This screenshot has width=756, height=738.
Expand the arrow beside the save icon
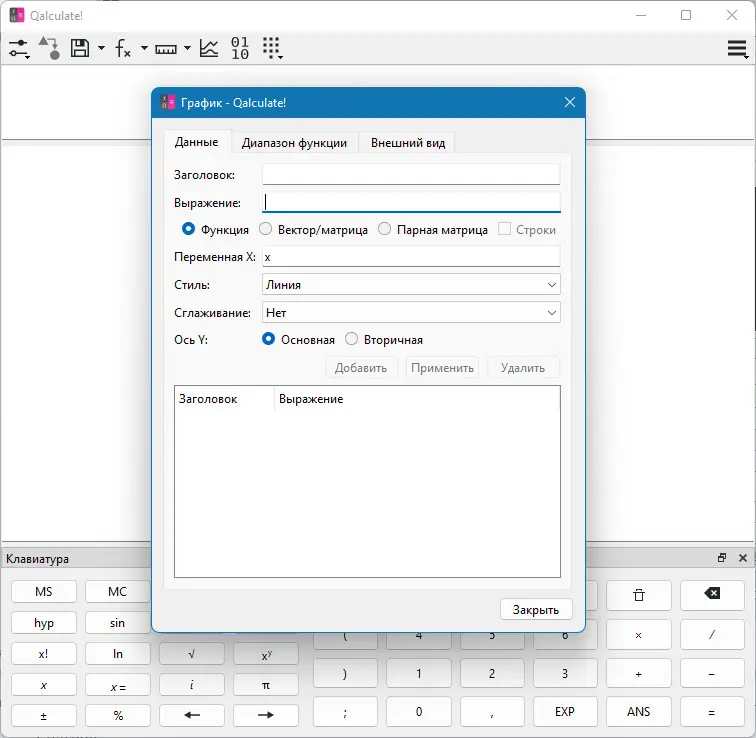(x=101, y=48)
